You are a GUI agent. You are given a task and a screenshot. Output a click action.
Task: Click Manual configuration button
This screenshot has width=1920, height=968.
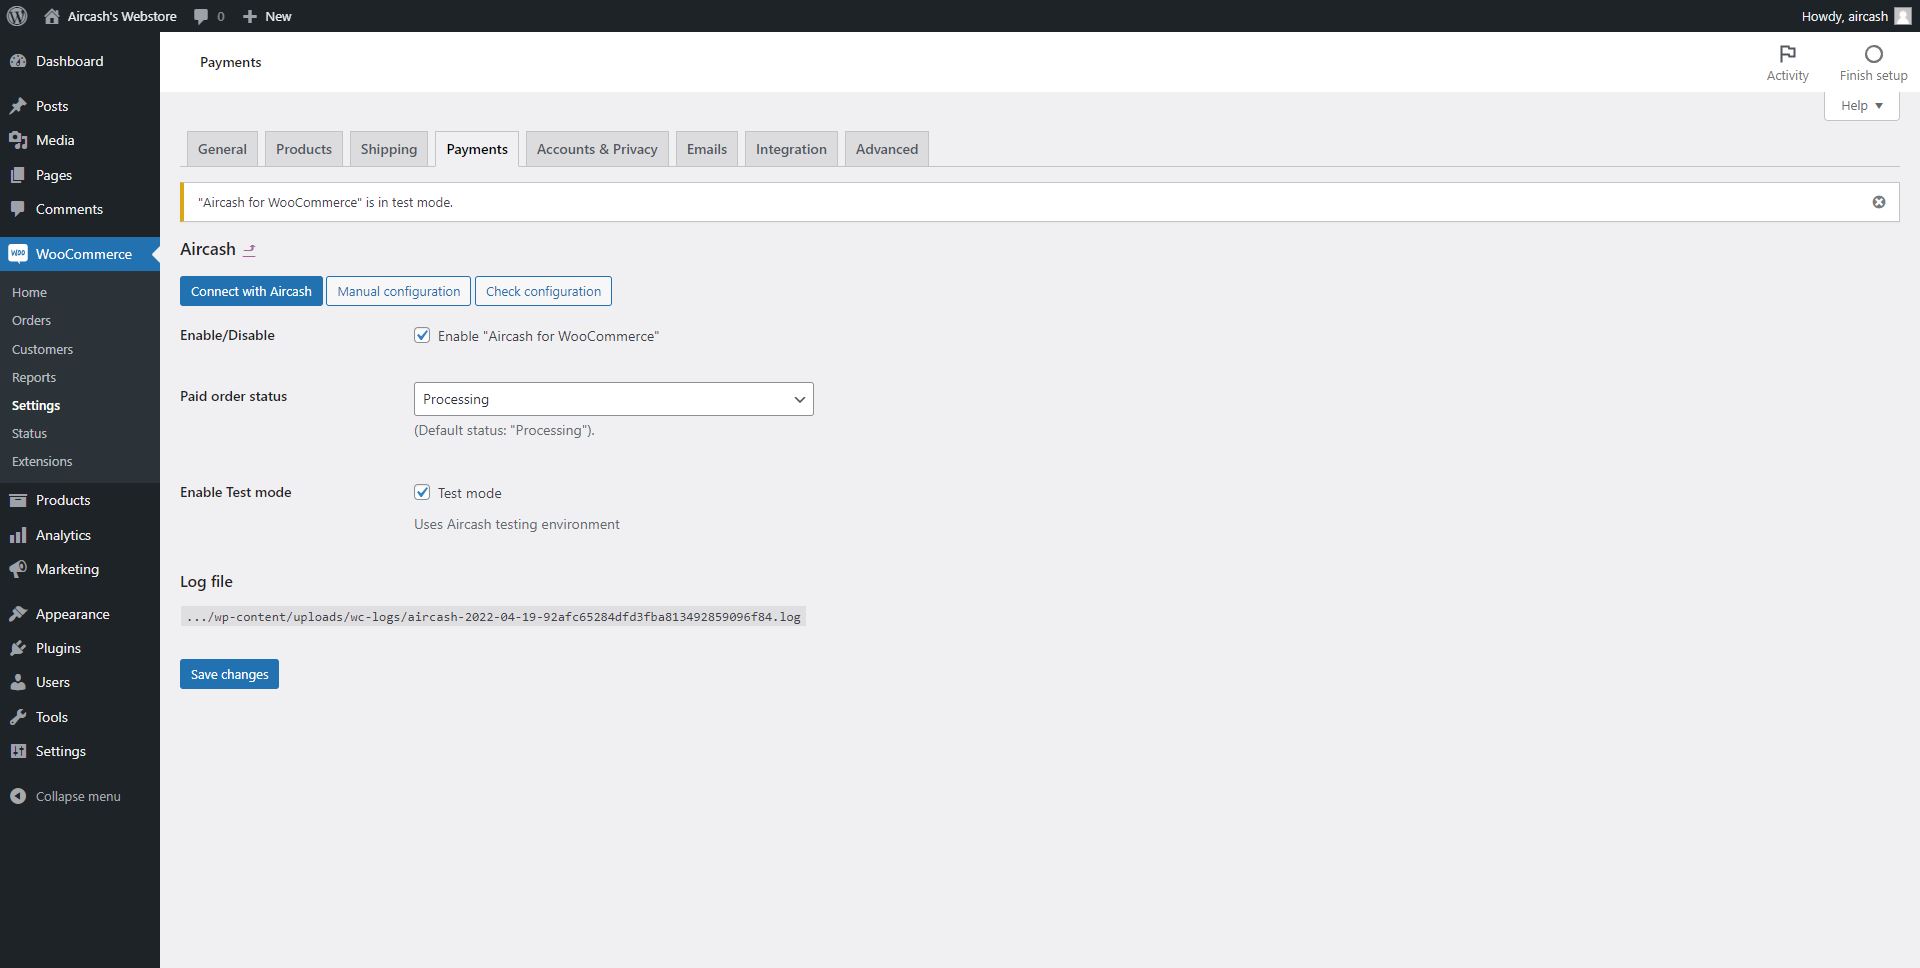point(398,291)
